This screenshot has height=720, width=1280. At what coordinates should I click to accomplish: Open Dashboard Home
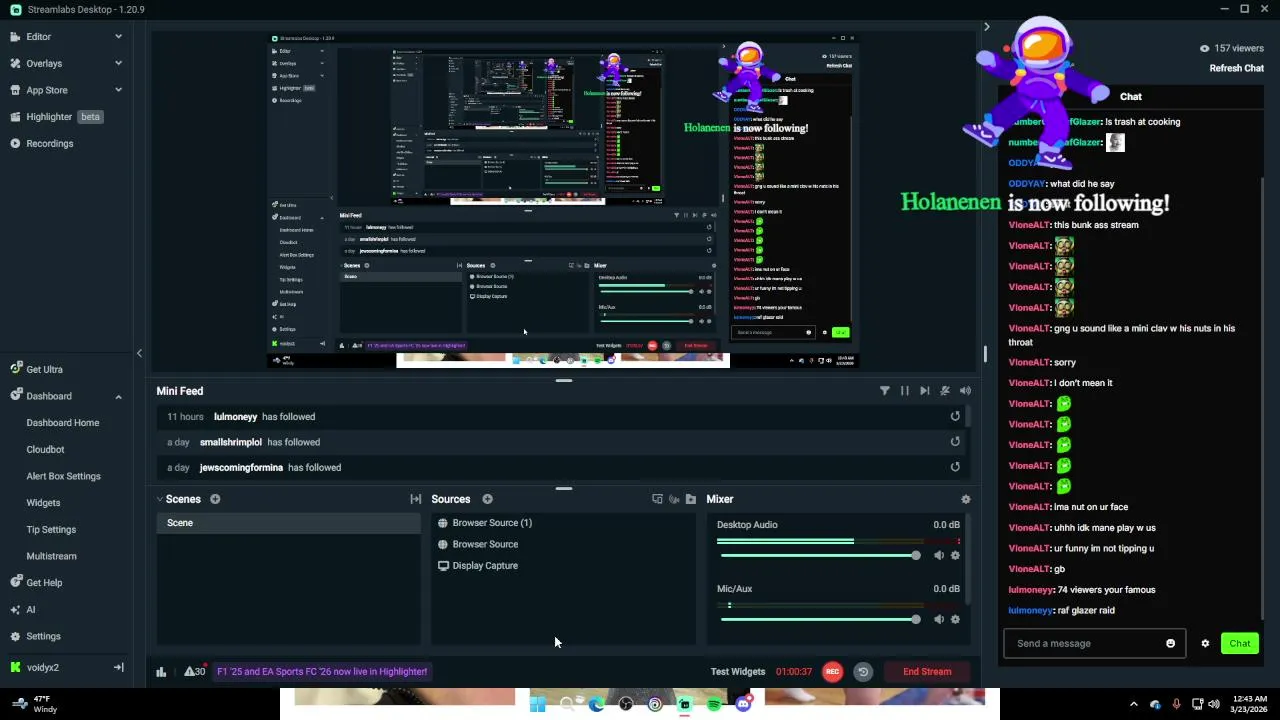point(63,423)
